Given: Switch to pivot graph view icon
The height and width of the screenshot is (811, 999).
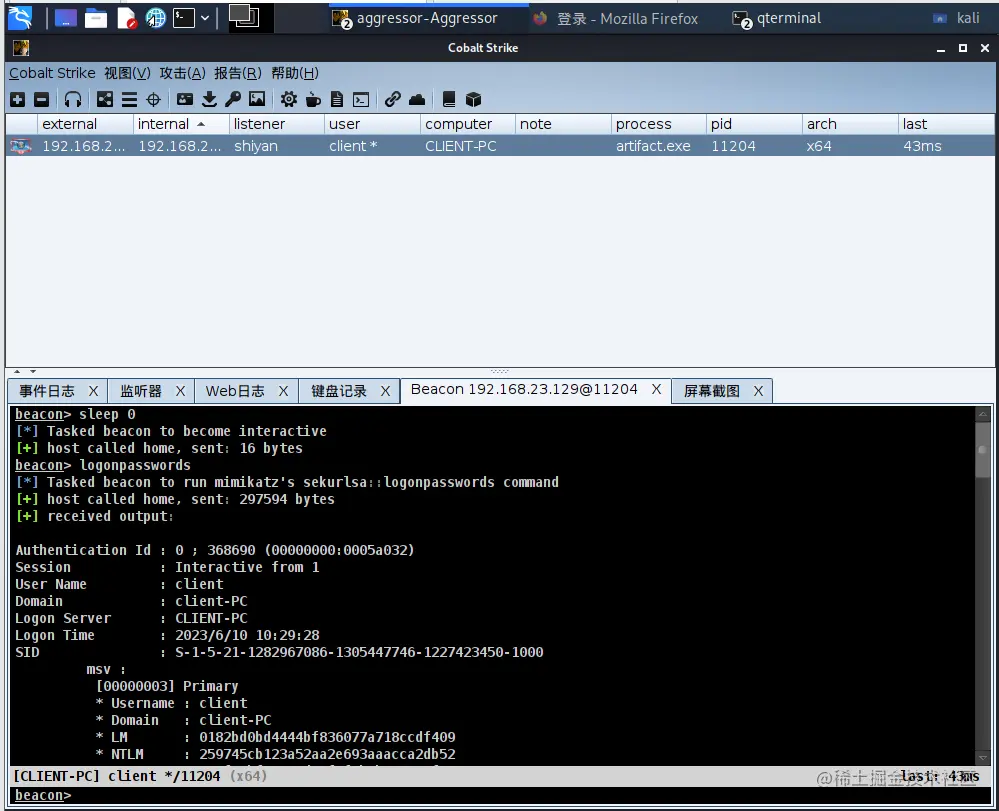Looking at the screenshot, I should click(x=104, y=99).
